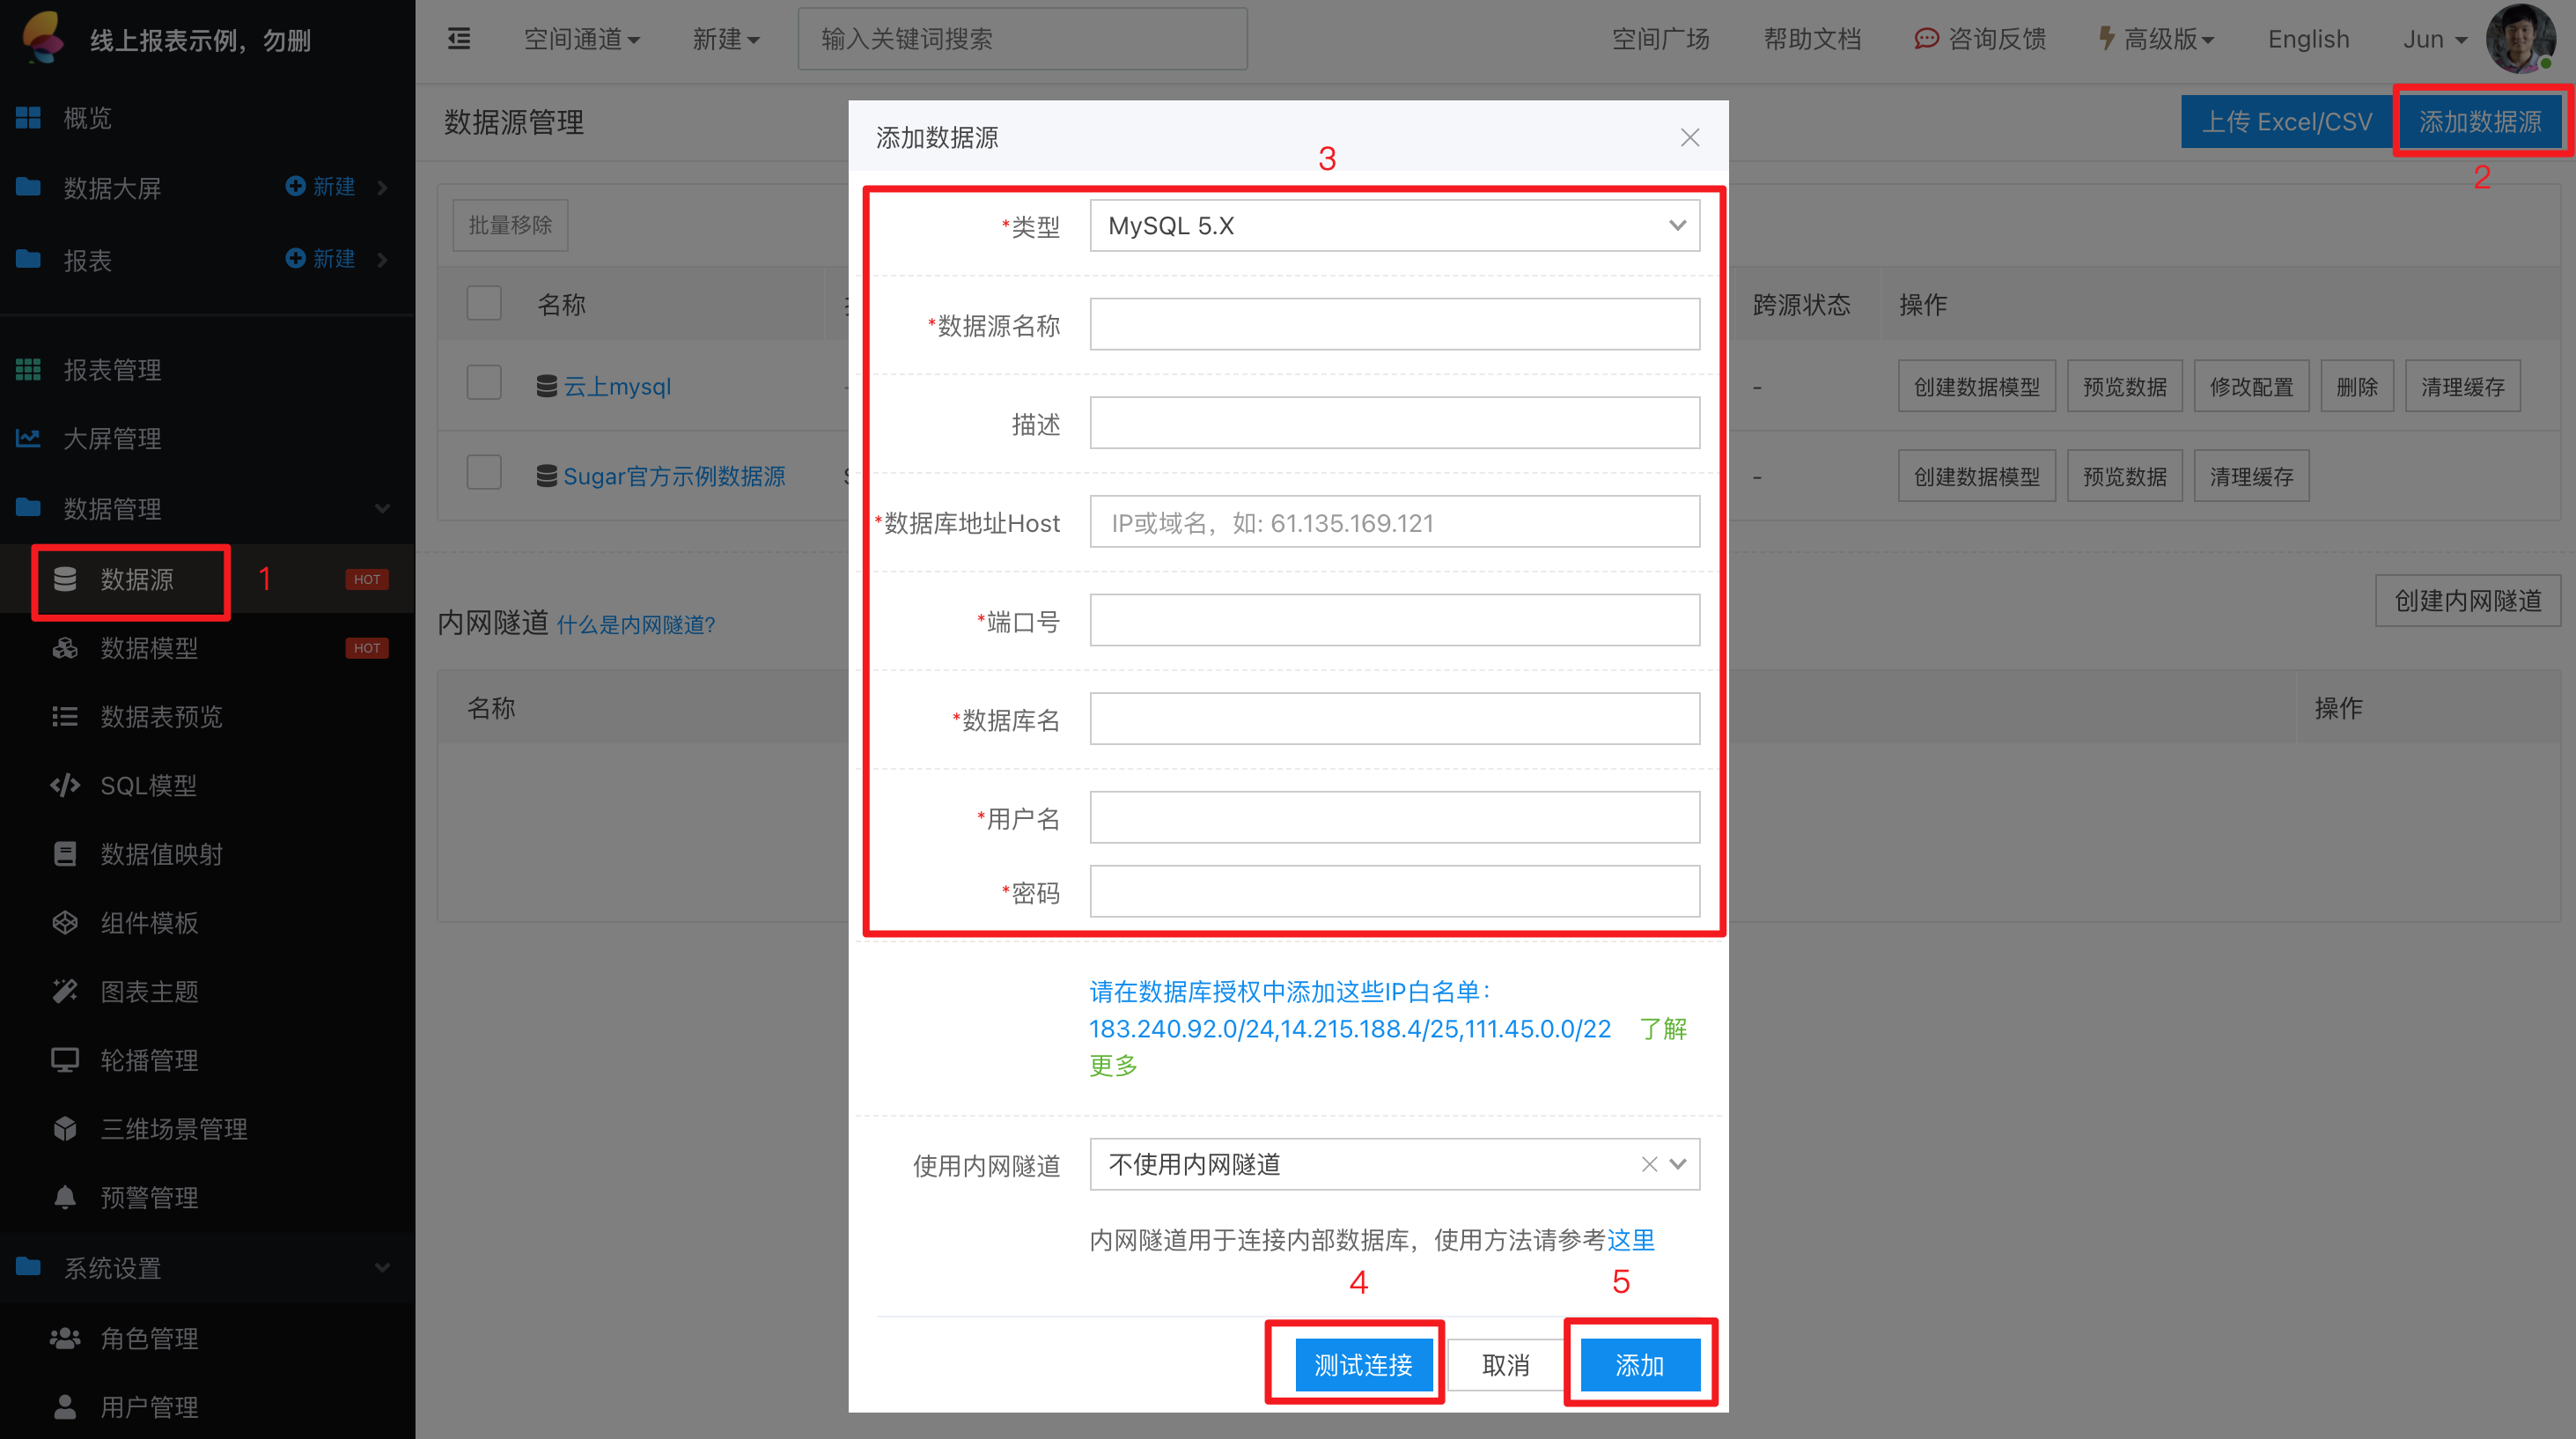Click the 预警管理 bell icon
The height and width of the screenshot is (1439, 2576).
pos(65,1197)
